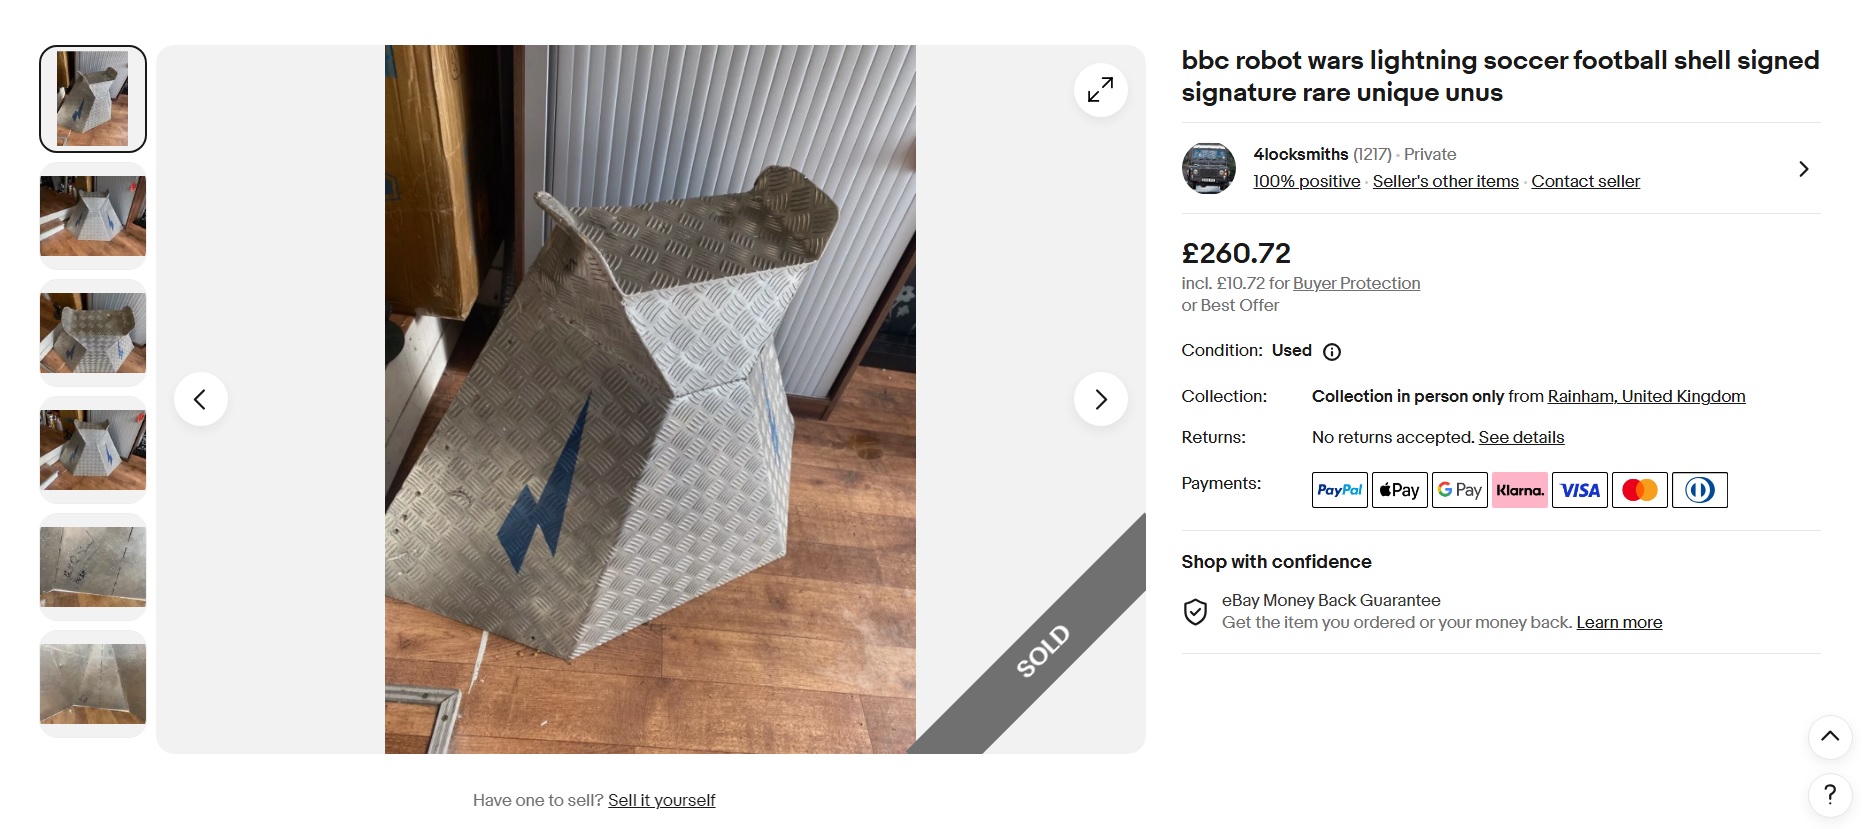Click the PayPal payment icon
This screenshot has width=1875, height=829.
(x=1339, y=490)
